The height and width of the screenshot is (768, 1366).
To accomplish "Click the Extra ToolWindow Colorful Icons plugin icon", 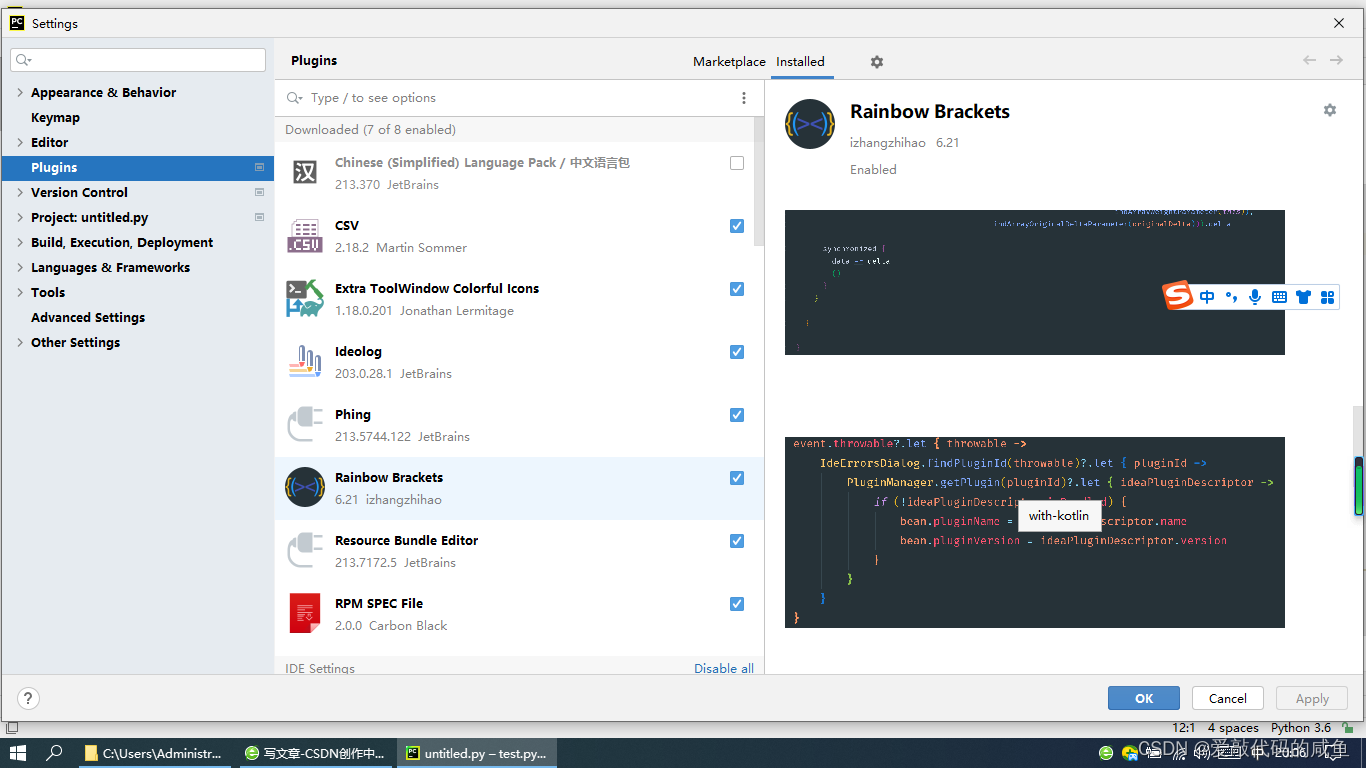I will point(305,299).
